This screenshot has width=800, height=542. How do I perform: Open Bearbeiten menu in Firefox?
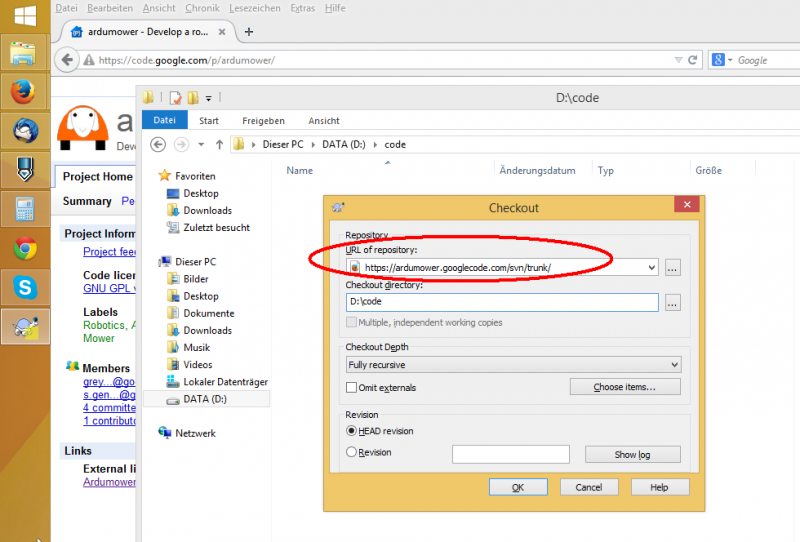(110, 8)
